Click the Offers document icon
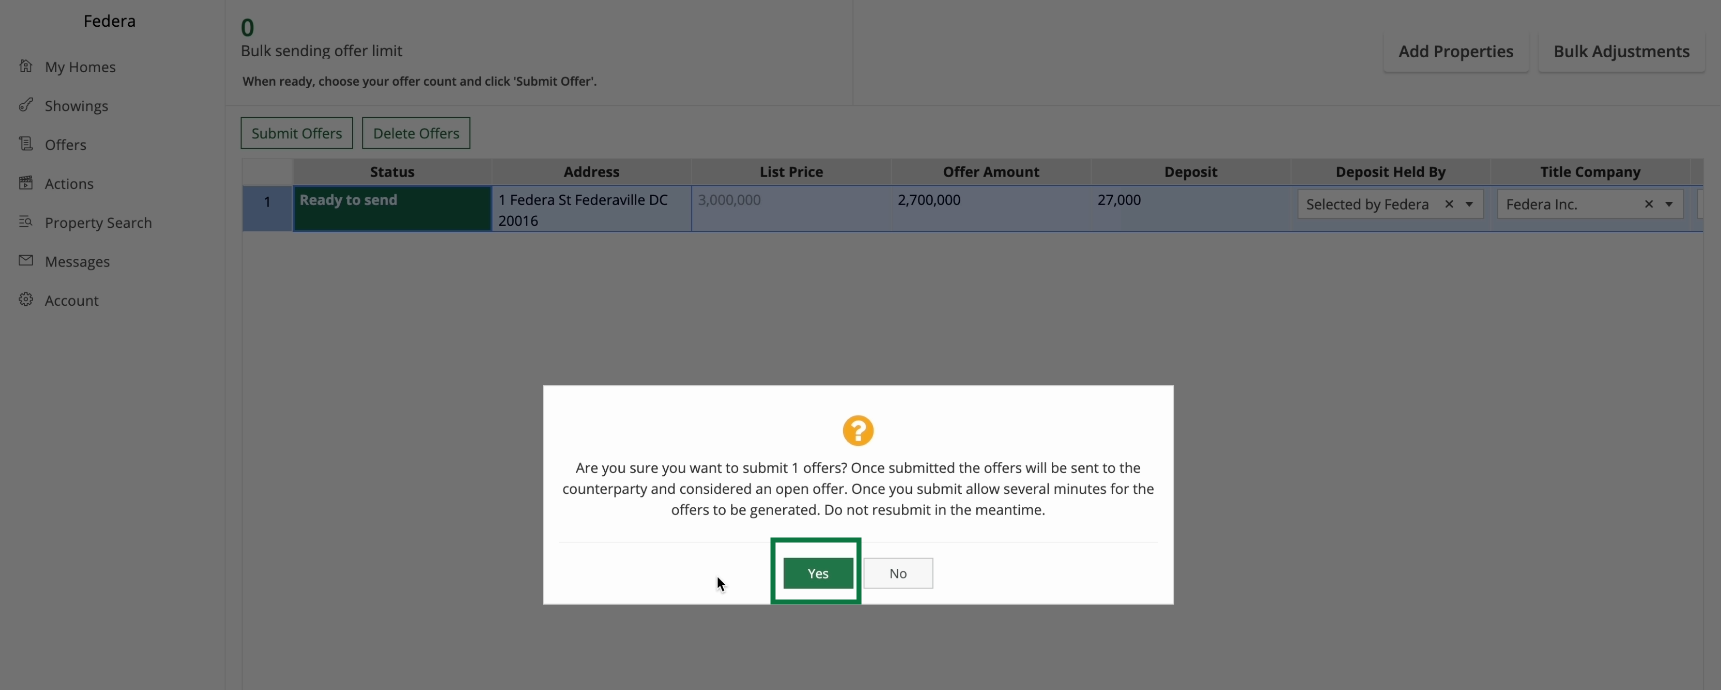This screenshot has height=690, width=1721. click(x=26, y=144)
